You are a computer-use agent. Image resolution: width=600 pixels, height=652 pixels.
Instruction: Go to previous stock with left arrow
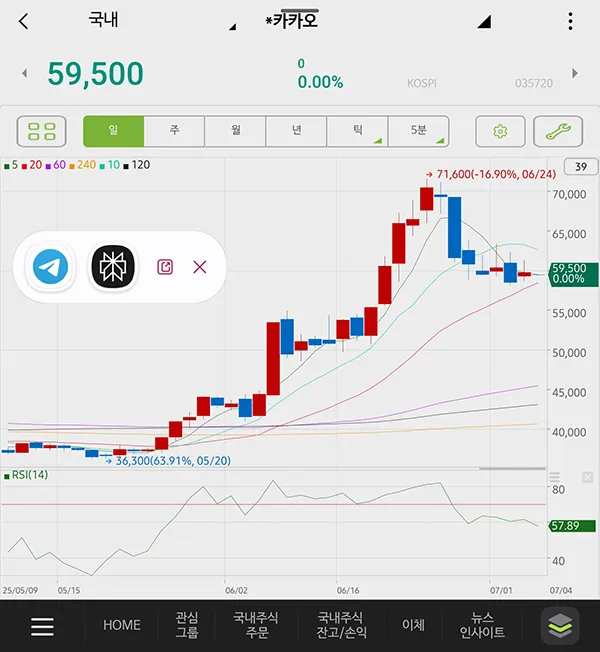click(x=25, y=74)
